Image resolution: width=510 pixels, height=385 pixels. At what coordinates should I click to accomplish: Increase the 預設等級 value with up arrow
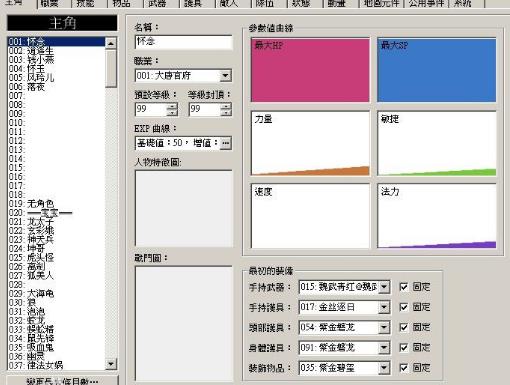(172, 106)
